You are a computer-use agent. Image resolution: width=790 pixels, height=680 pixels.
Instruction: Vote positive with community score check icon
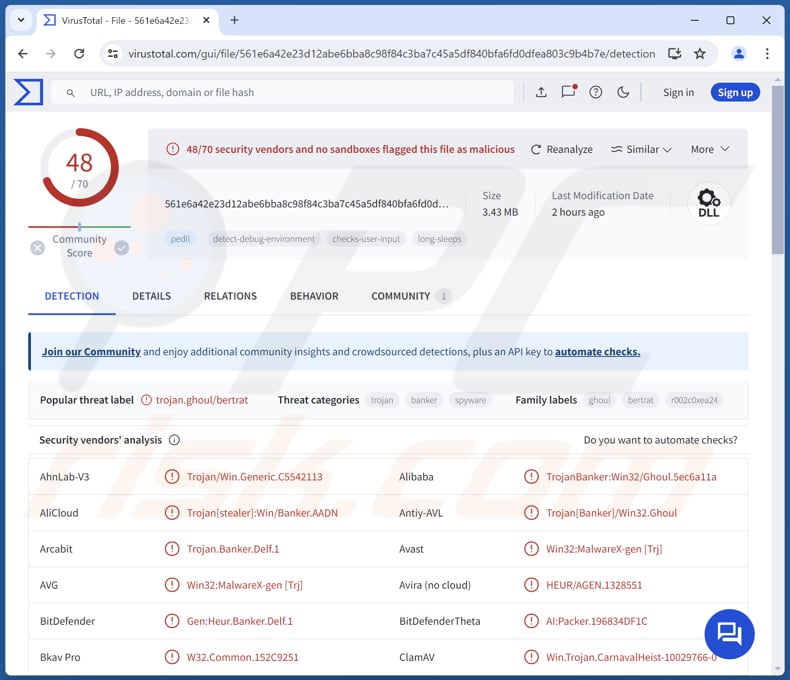tap(121, 248)
